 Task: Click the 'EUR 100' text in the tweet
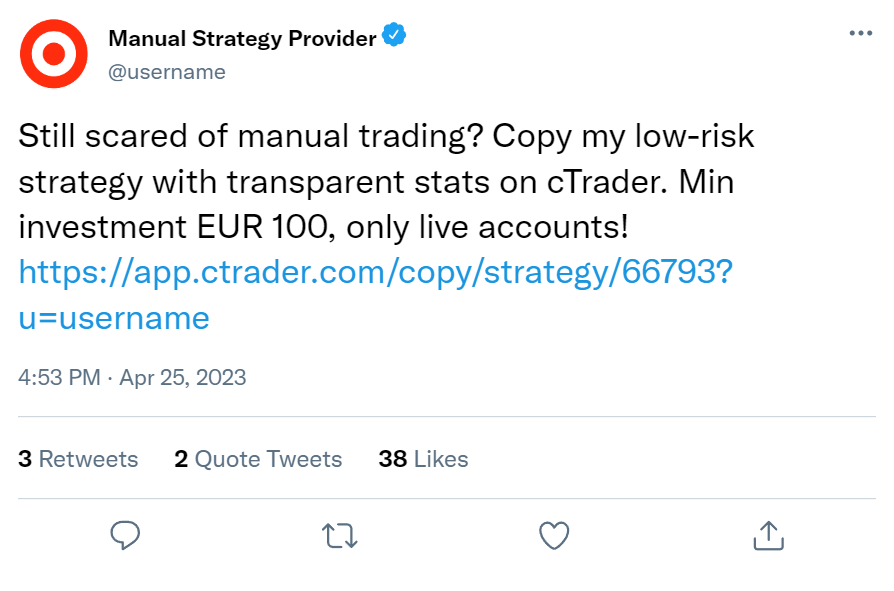[x=262, y=227]
